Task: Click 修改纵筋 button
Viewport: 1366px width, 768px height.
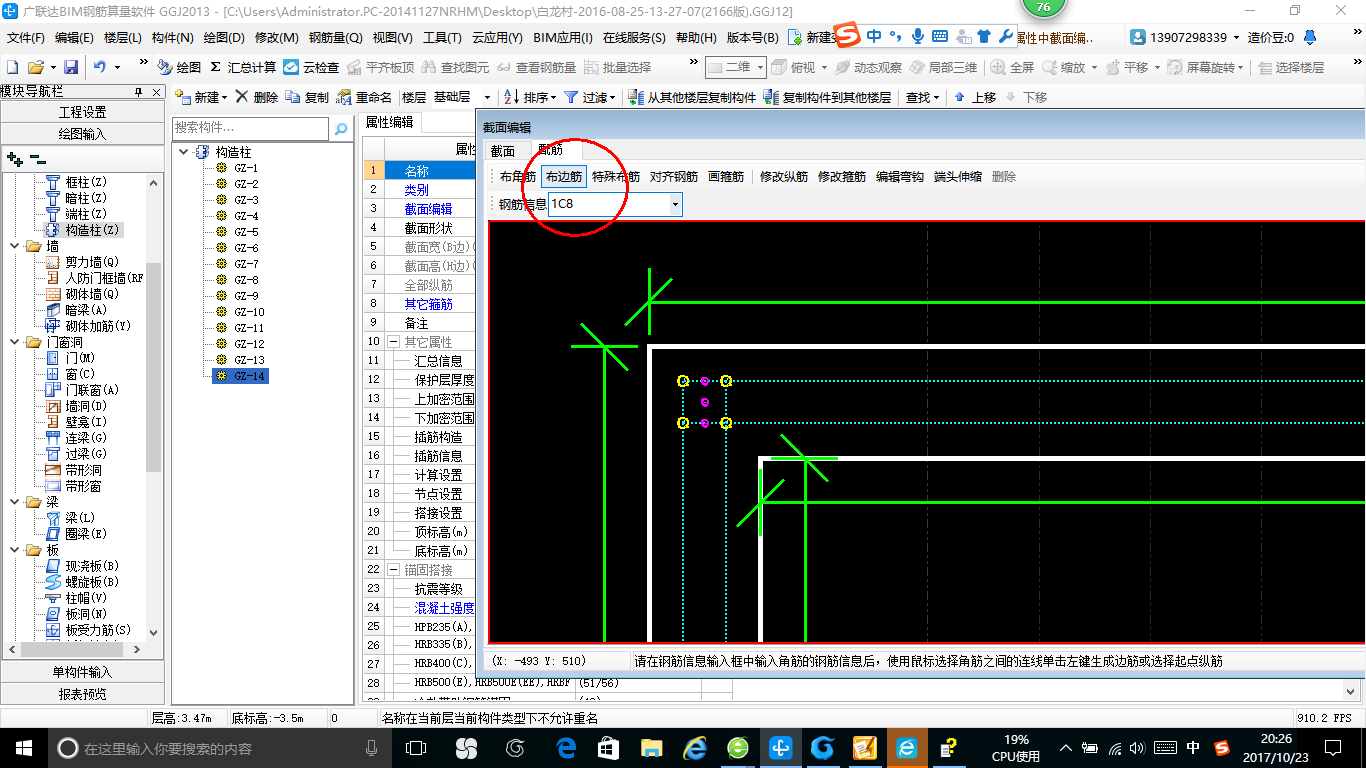Action: point(784,177)
